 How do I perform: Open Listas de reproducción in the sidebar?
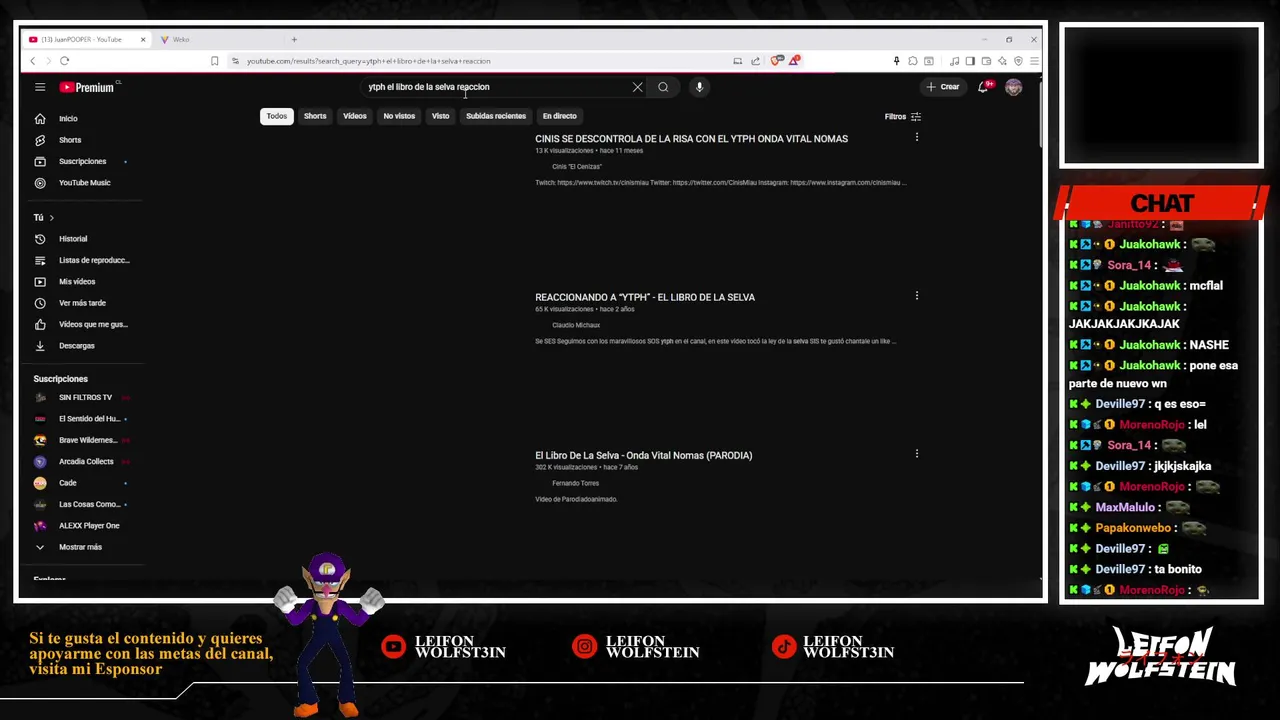[x=82, y=260]
